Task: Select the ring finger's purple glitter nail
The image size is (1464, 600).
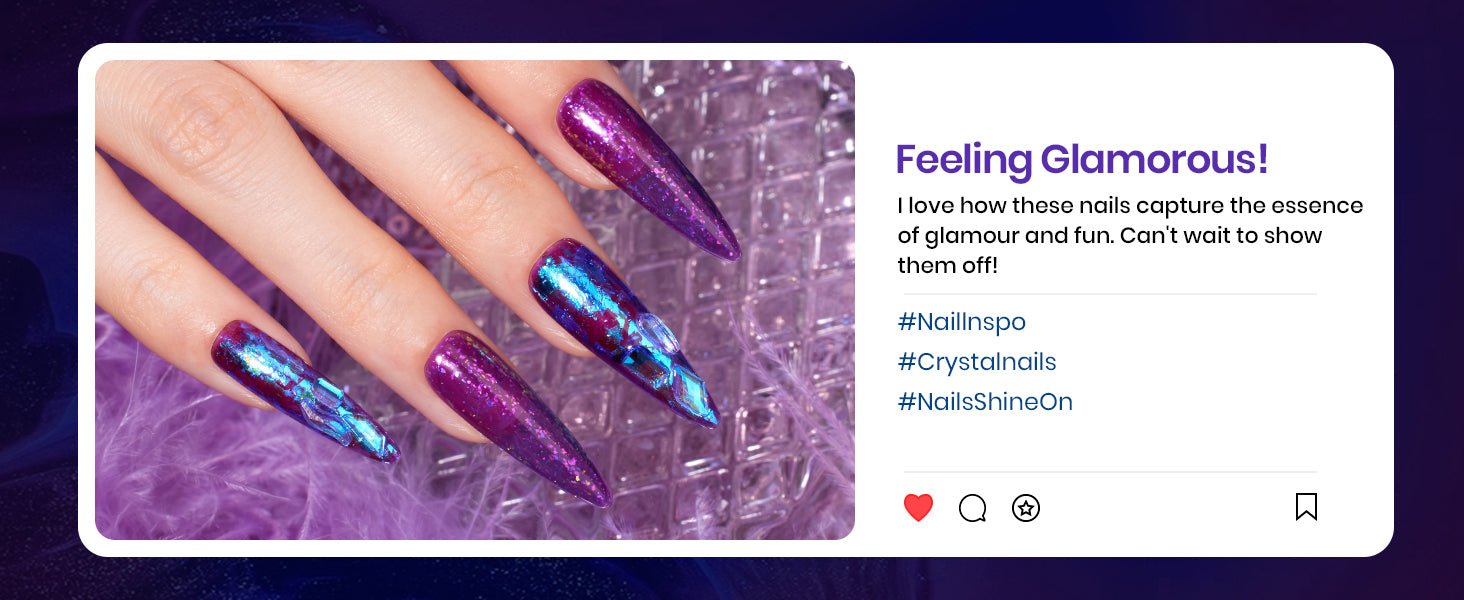Action: click(517, 417)
